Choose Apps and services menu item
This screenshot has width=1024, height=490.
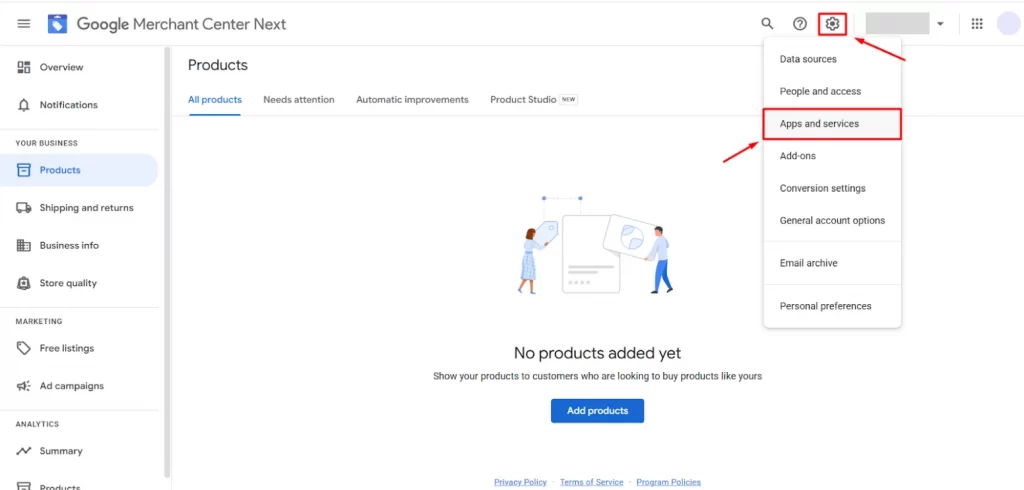coord(832,123)
